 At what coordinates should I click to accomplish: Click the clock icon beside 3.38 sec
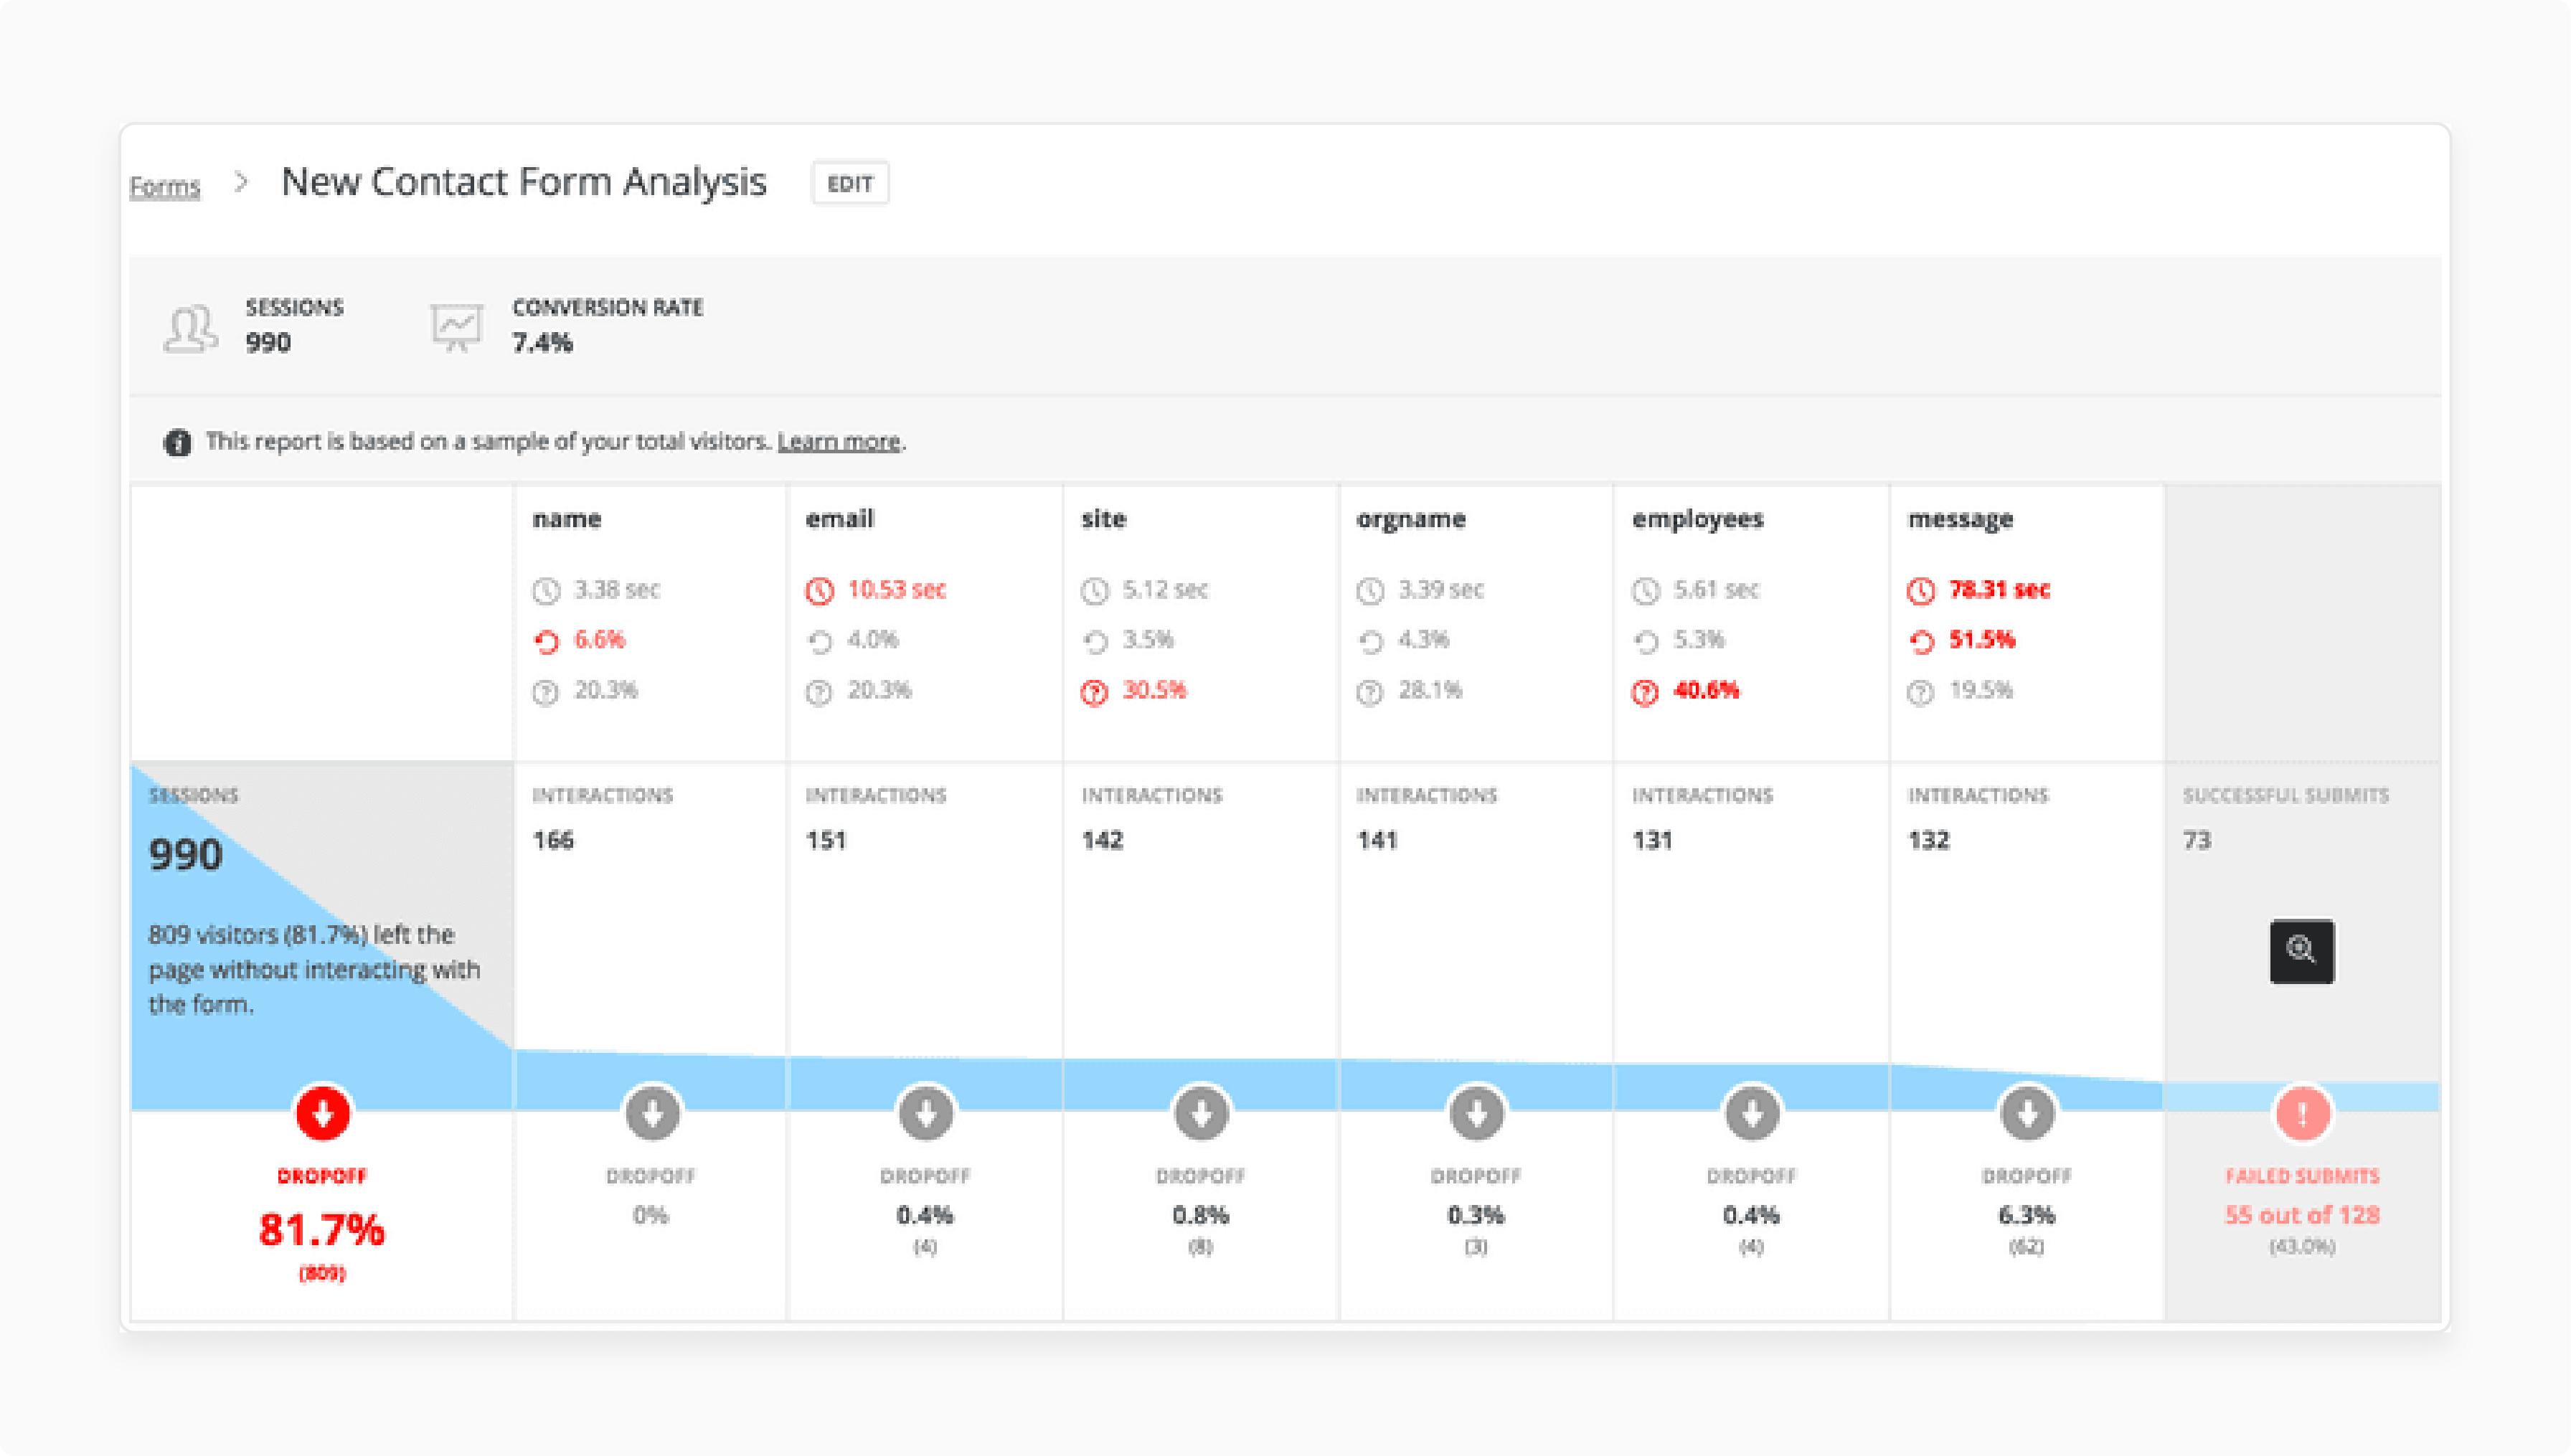click(x=546, y=591)
